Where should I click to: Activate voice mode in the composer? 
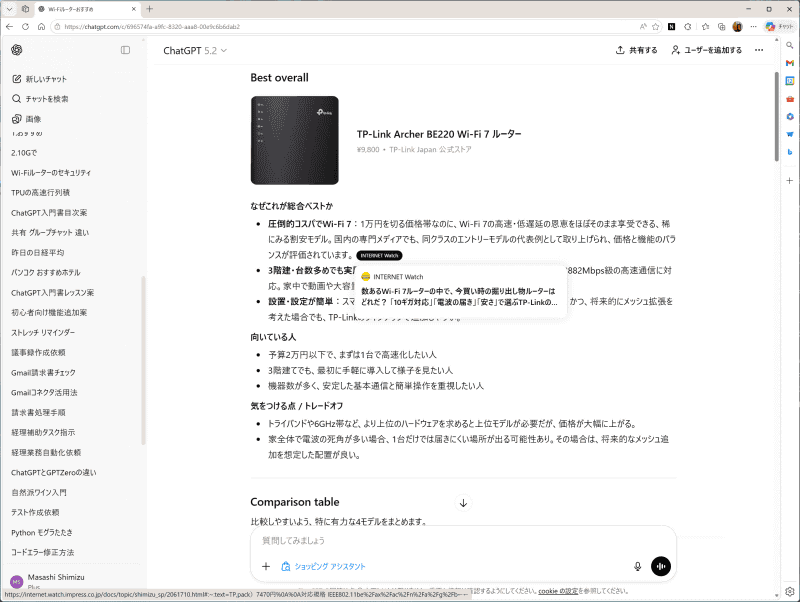[660, 566]
